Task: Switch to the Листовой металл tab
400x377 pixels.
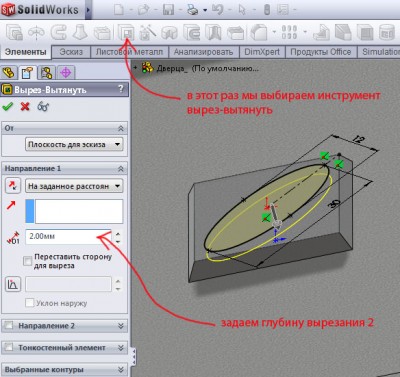Action: (129, 52)
